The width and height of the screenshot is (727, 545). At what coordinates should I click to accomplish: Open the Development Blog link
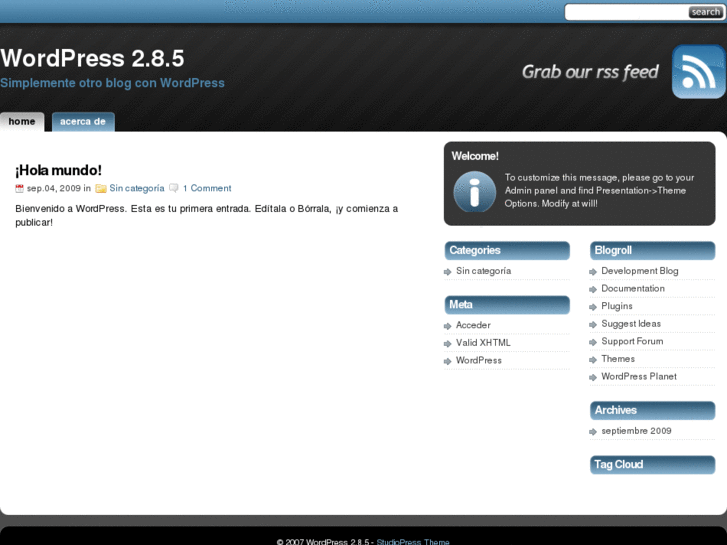(x=640, y=271)
